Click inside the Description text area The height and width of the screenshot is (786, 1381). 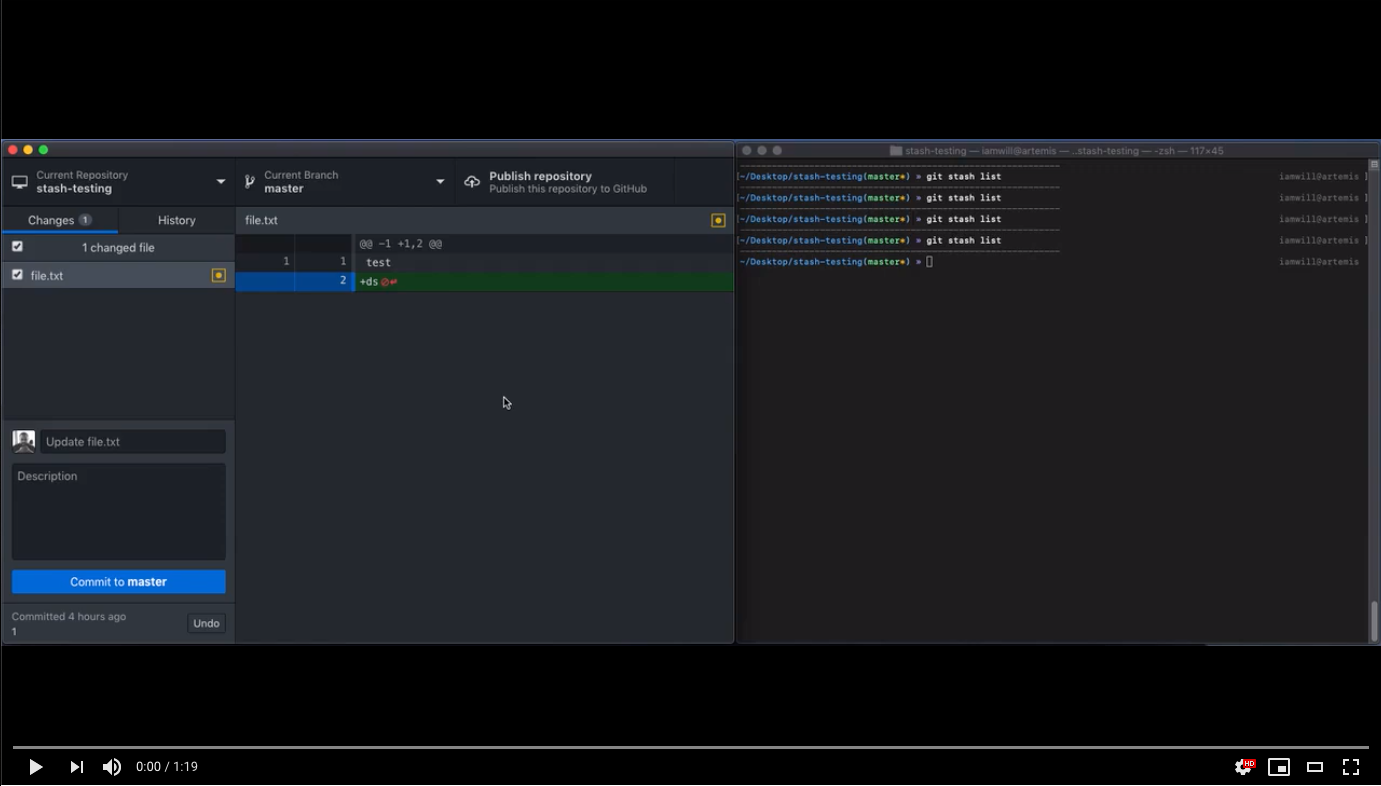tap(118, 510)
